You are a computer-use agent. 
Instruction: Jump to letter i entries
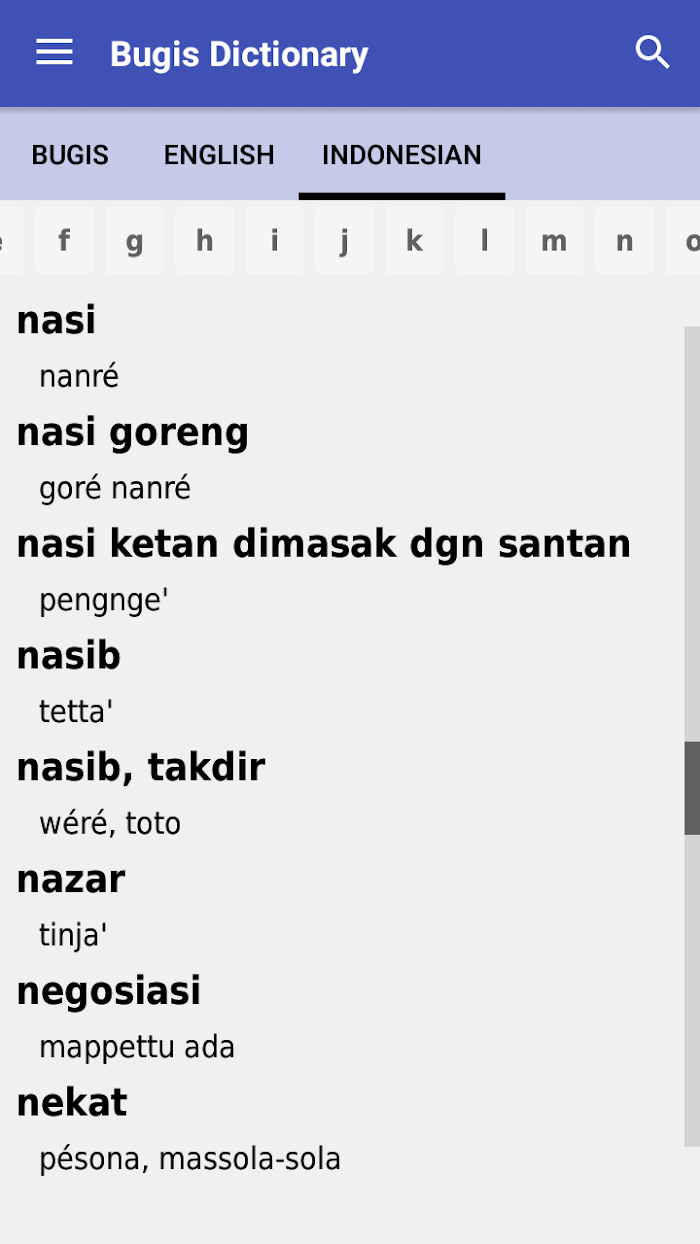click(274, 241)
